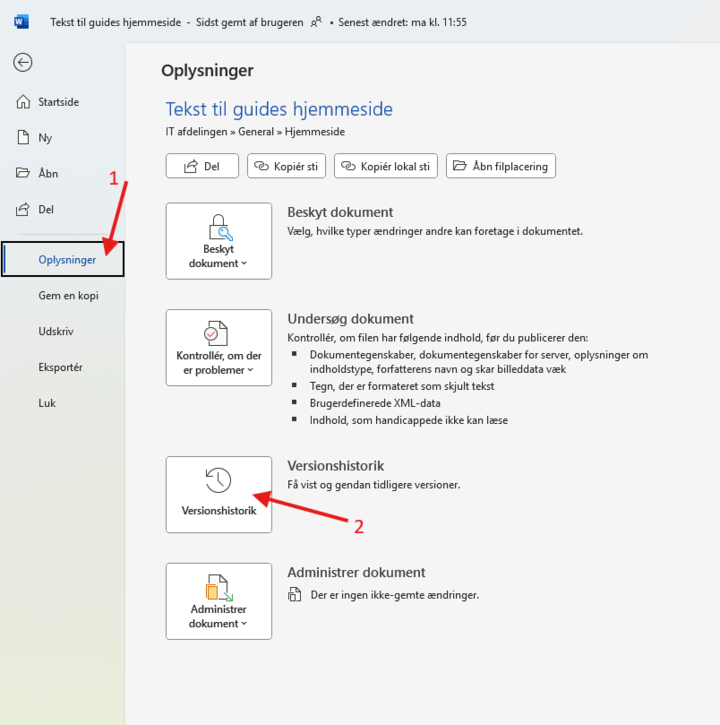Click the Ny new document icon
Image resolution: width=720 pixels, height=725 pixels.
23,138
